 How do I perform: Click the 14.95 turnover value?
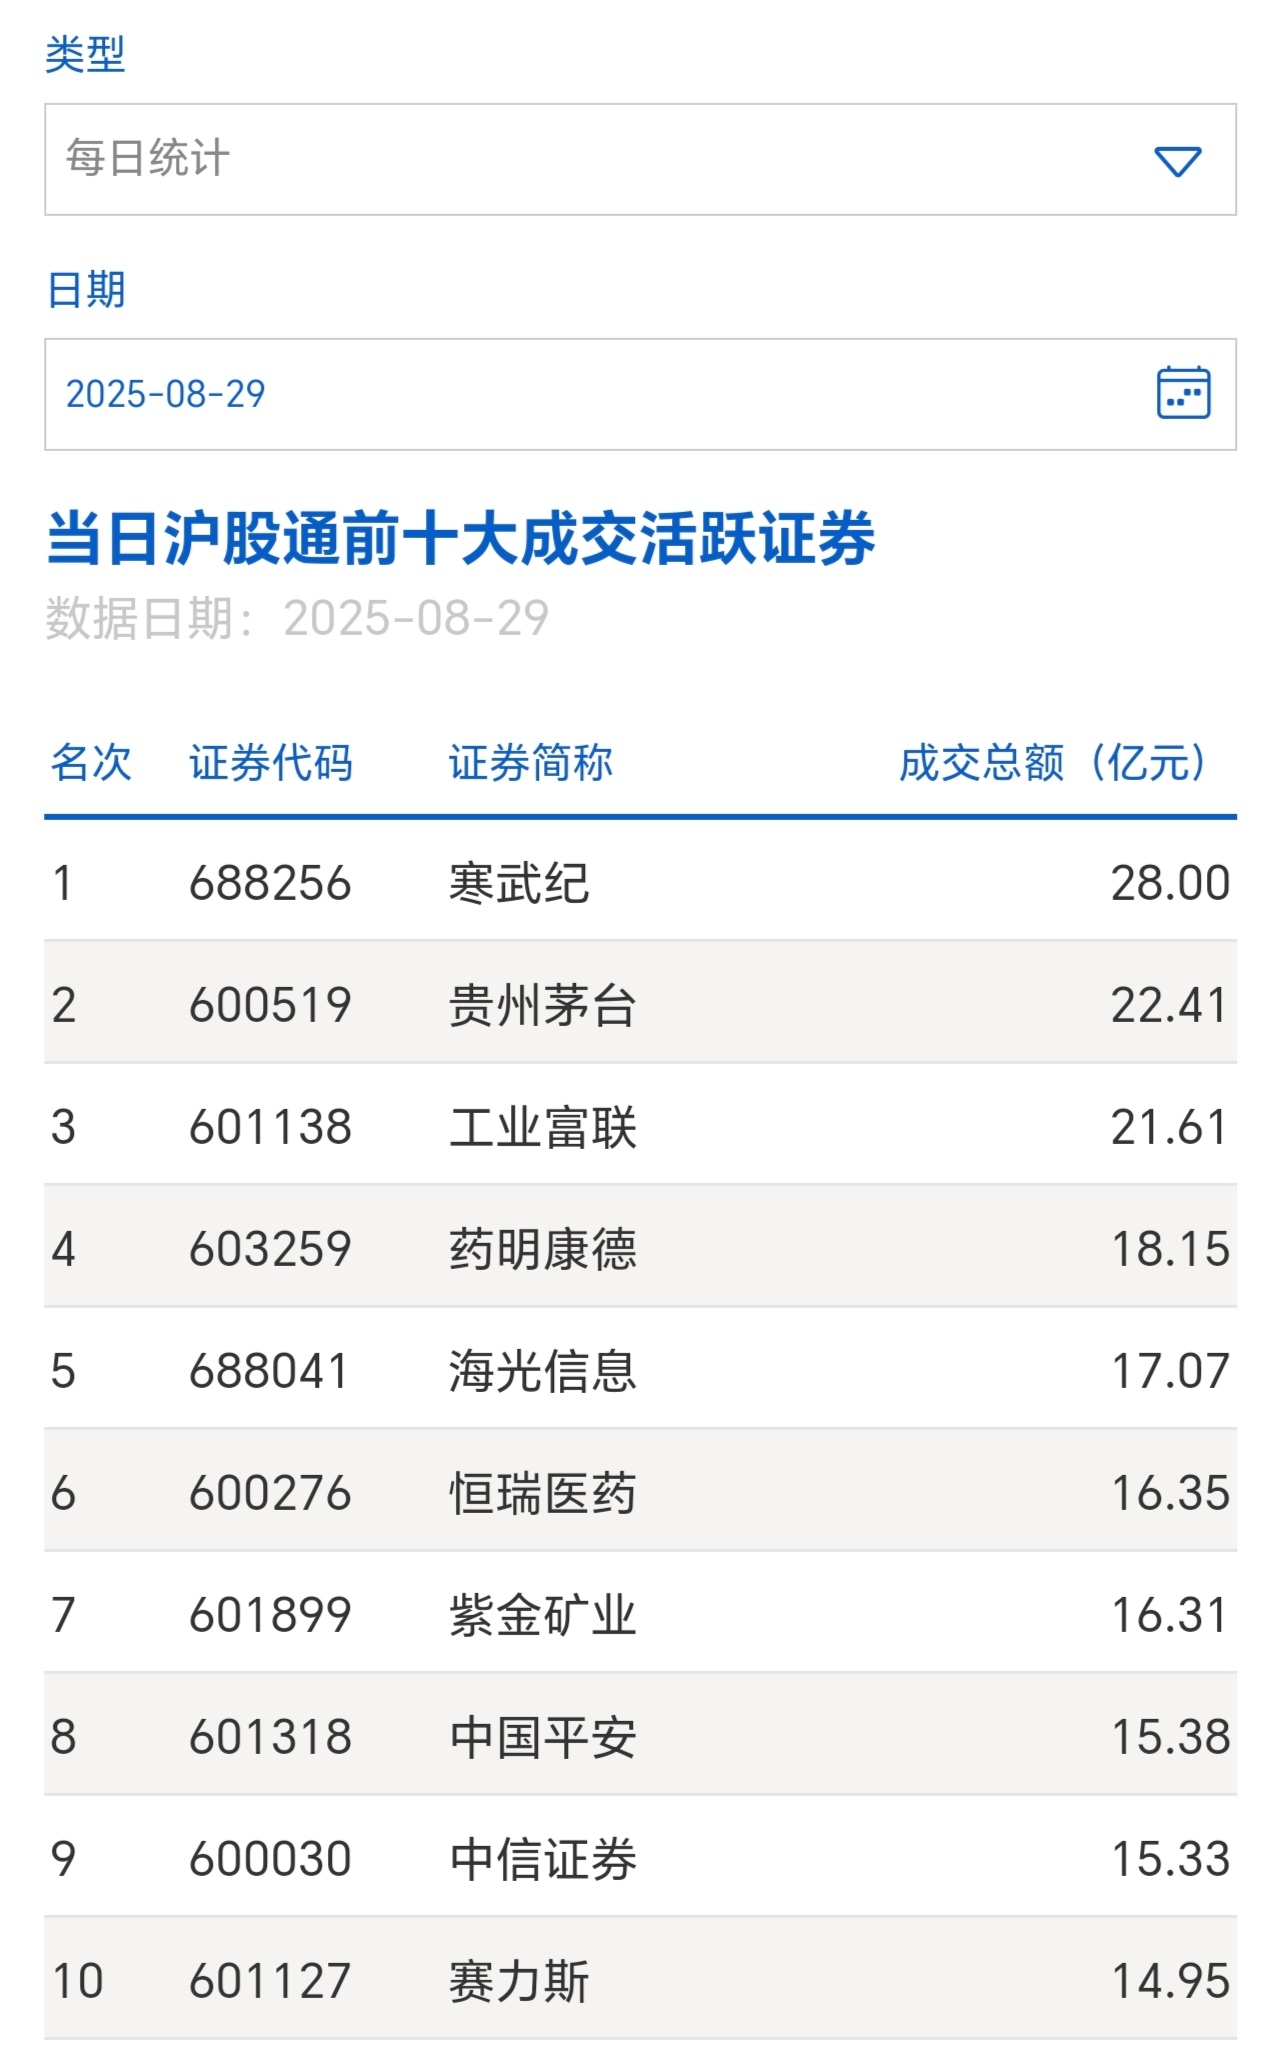point(1170,1982)
